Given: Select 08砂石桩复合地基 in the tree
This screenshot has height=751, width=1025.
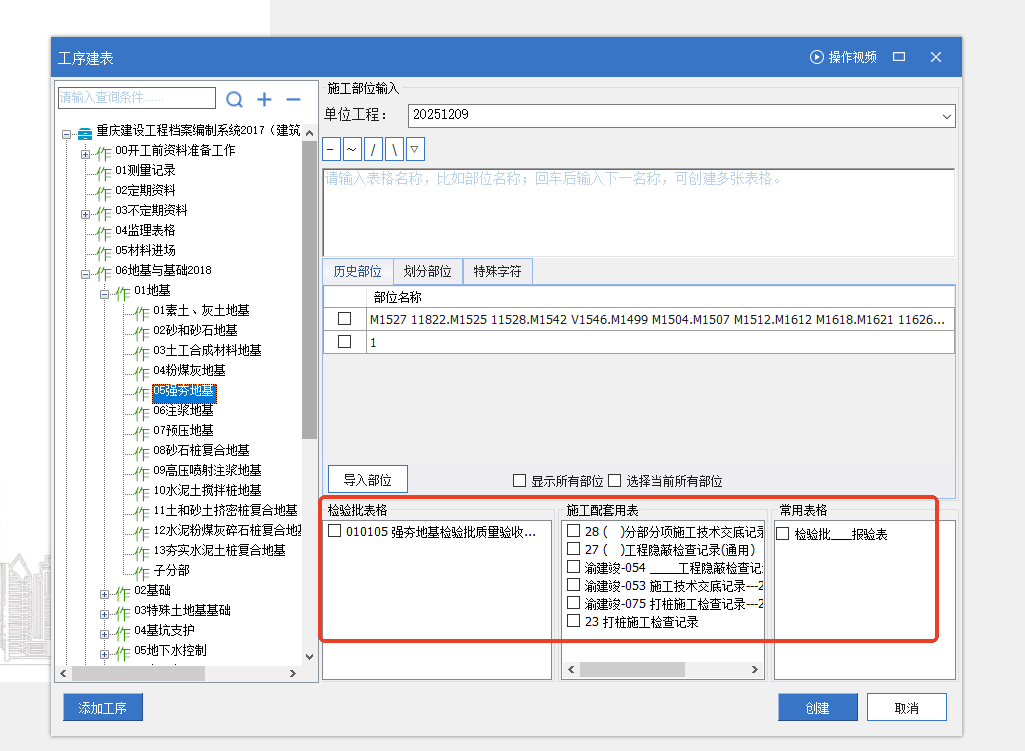Looking at the screenshot, I should [201, 451].
